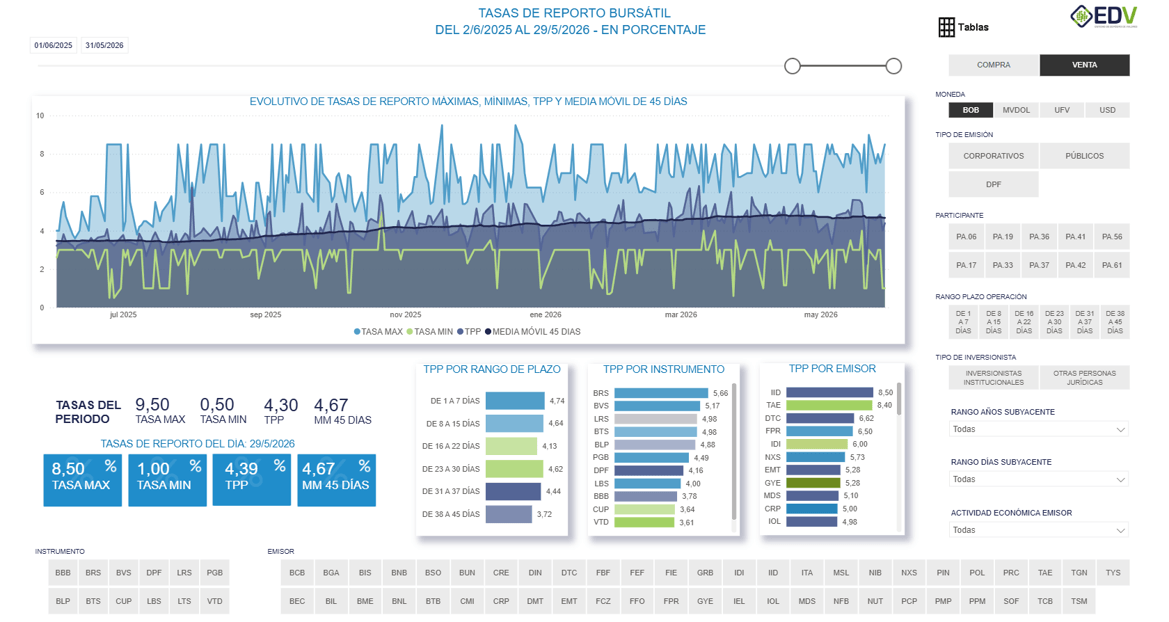Select emisor GYE filter
Image resolution: width=1169 pixels, height=622 pixels.
point(705,601)
